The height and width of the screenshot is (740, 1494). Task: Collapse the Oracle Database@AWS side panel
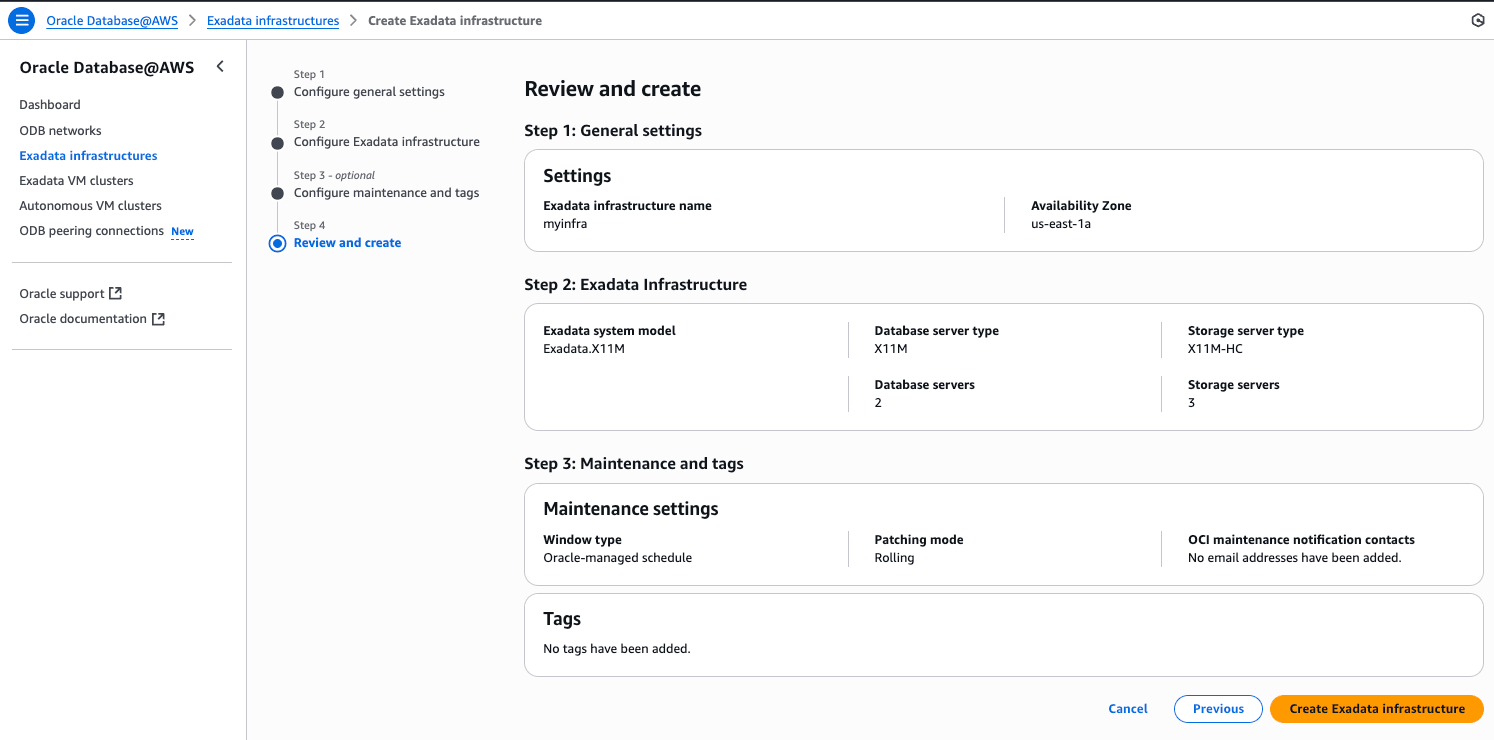pos(220,67)
